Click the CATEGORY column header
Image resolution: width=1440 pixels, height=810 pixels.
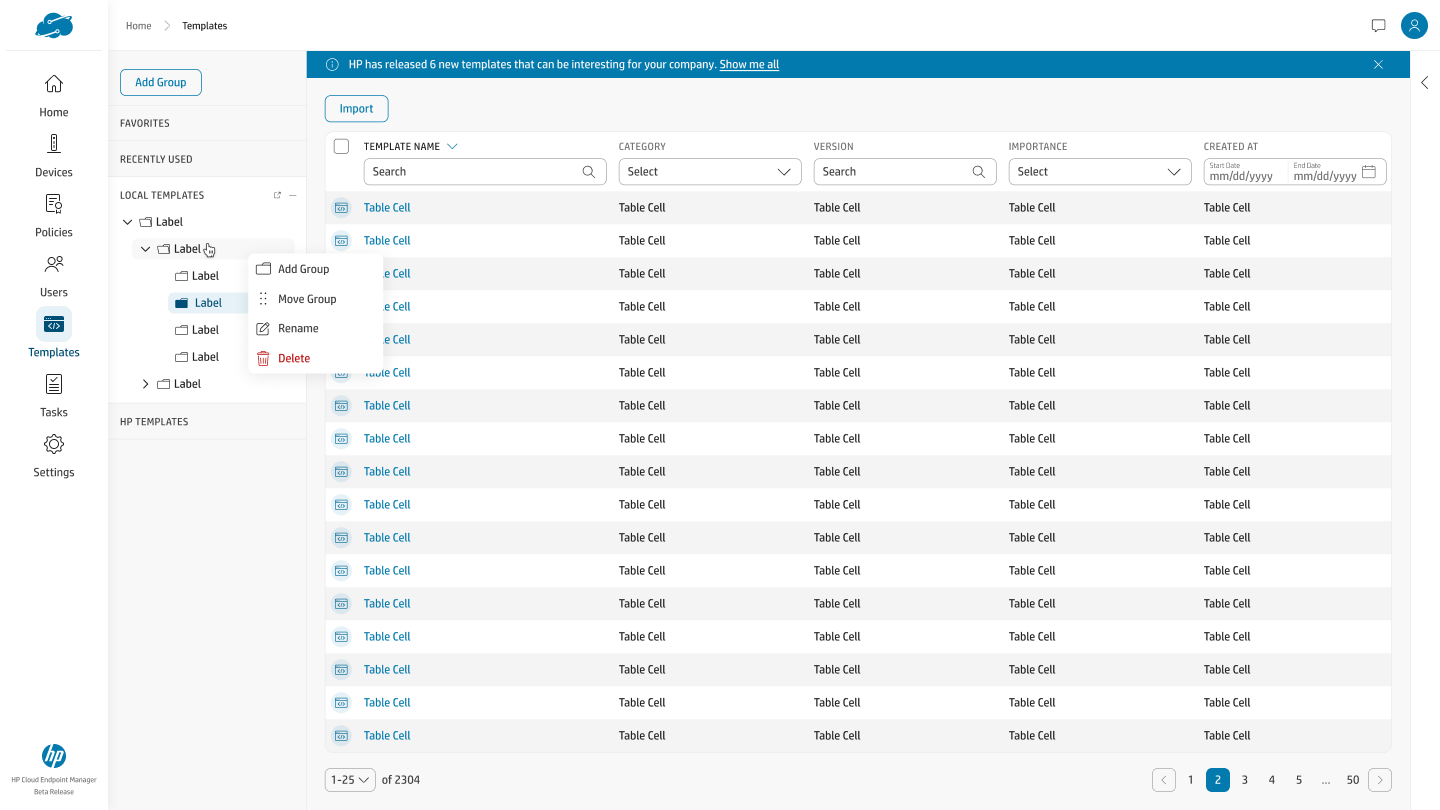tap(642, 146)
